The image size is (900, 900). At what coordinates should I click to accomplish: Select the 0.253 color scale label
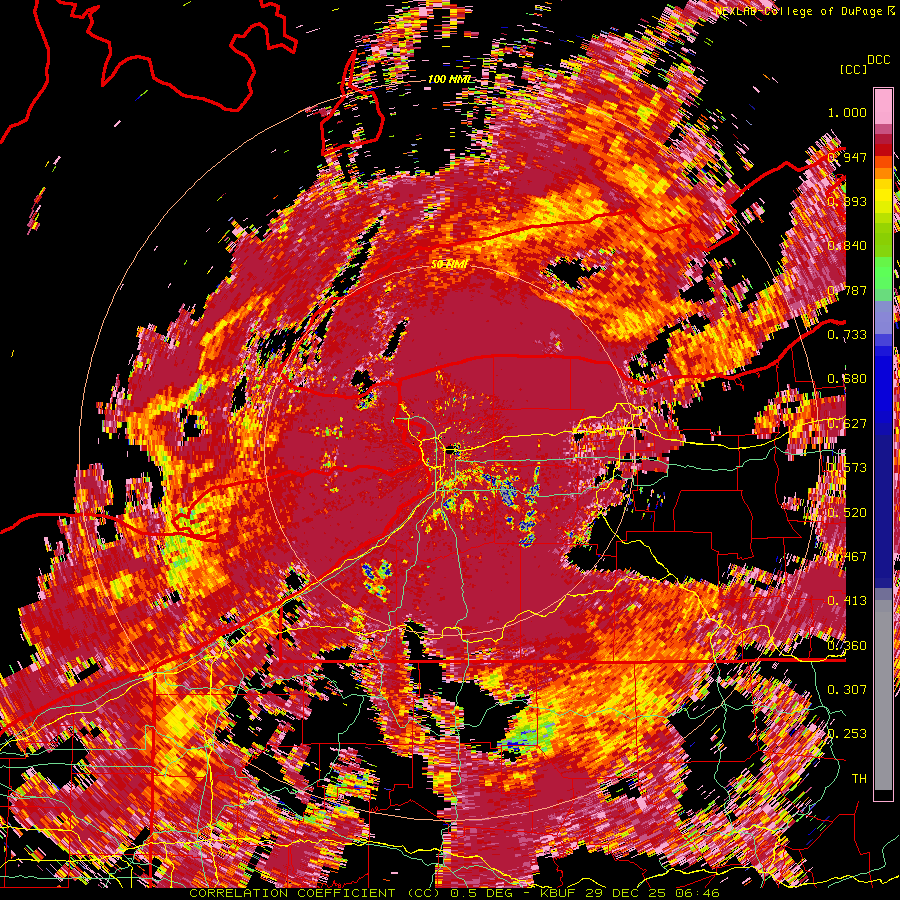[x=847, y=734]
